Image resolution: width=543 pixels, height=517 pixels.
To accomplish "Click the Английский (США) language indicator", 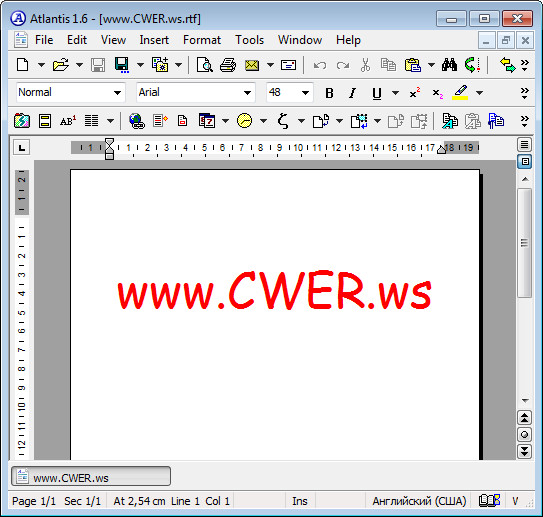I will [419, 501].
